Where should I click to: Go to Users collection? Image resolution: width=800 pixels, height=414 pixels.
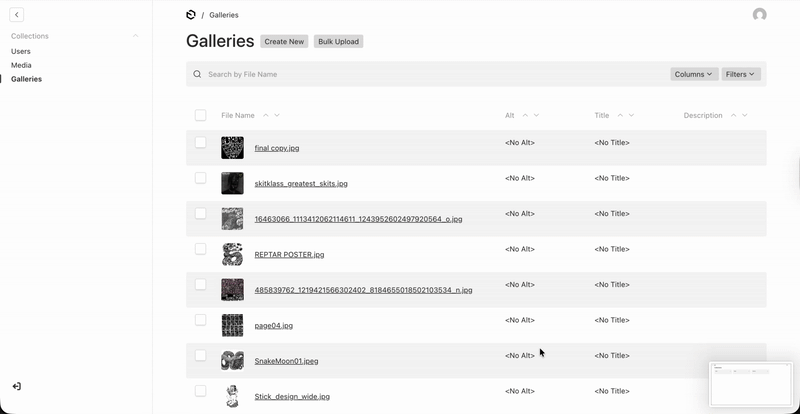point(21,51)
